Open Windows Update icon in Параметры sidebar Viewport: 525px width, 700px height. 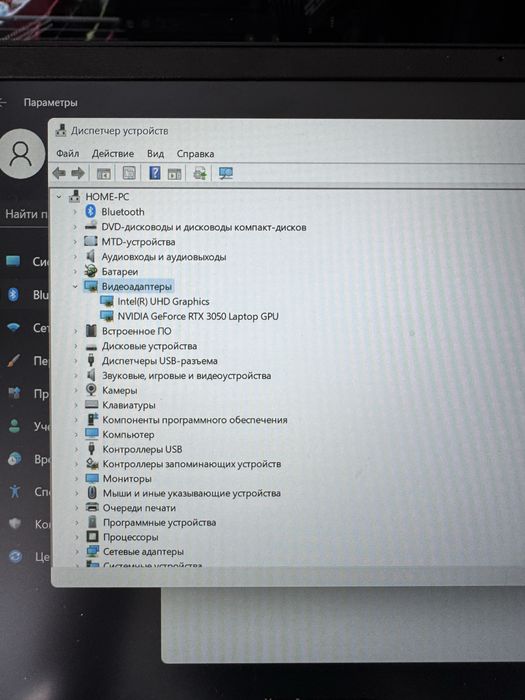point(16,556)
